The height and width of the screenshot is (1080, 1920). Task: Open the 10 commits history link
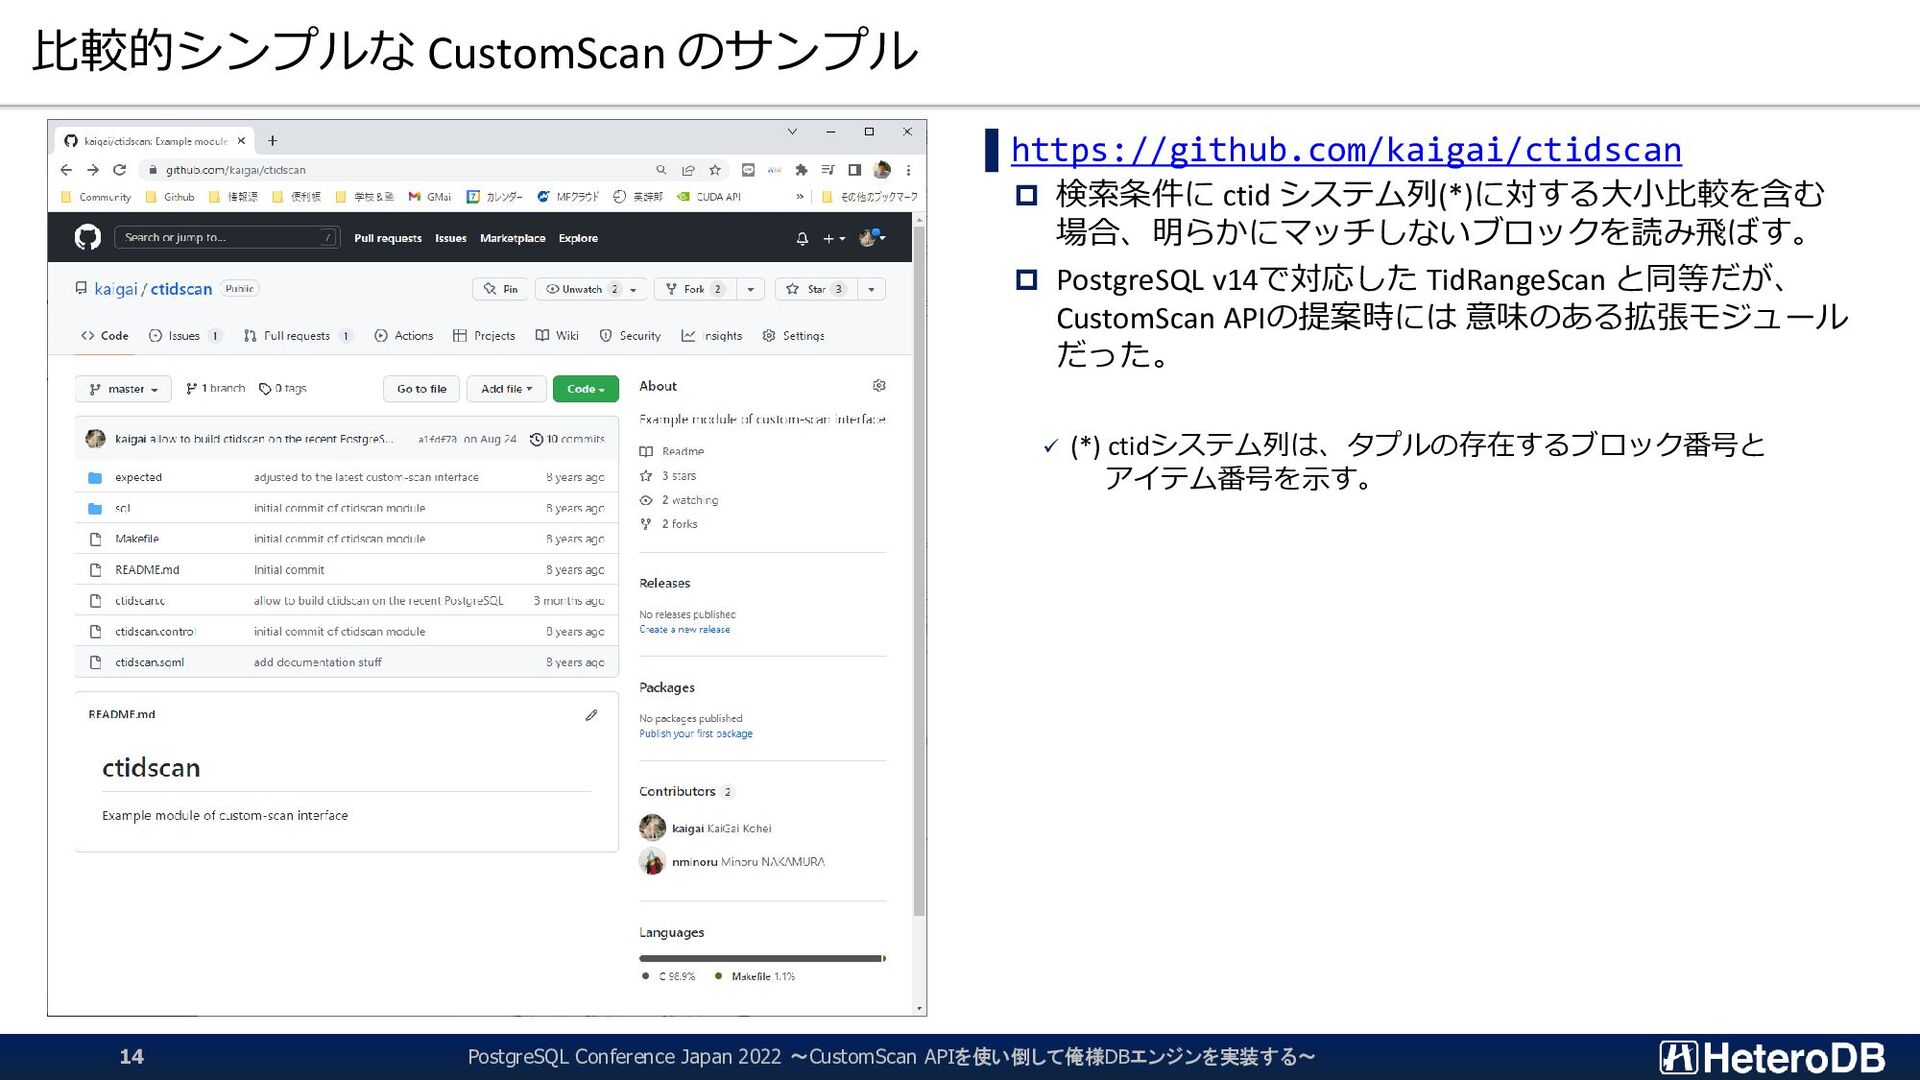567,439
